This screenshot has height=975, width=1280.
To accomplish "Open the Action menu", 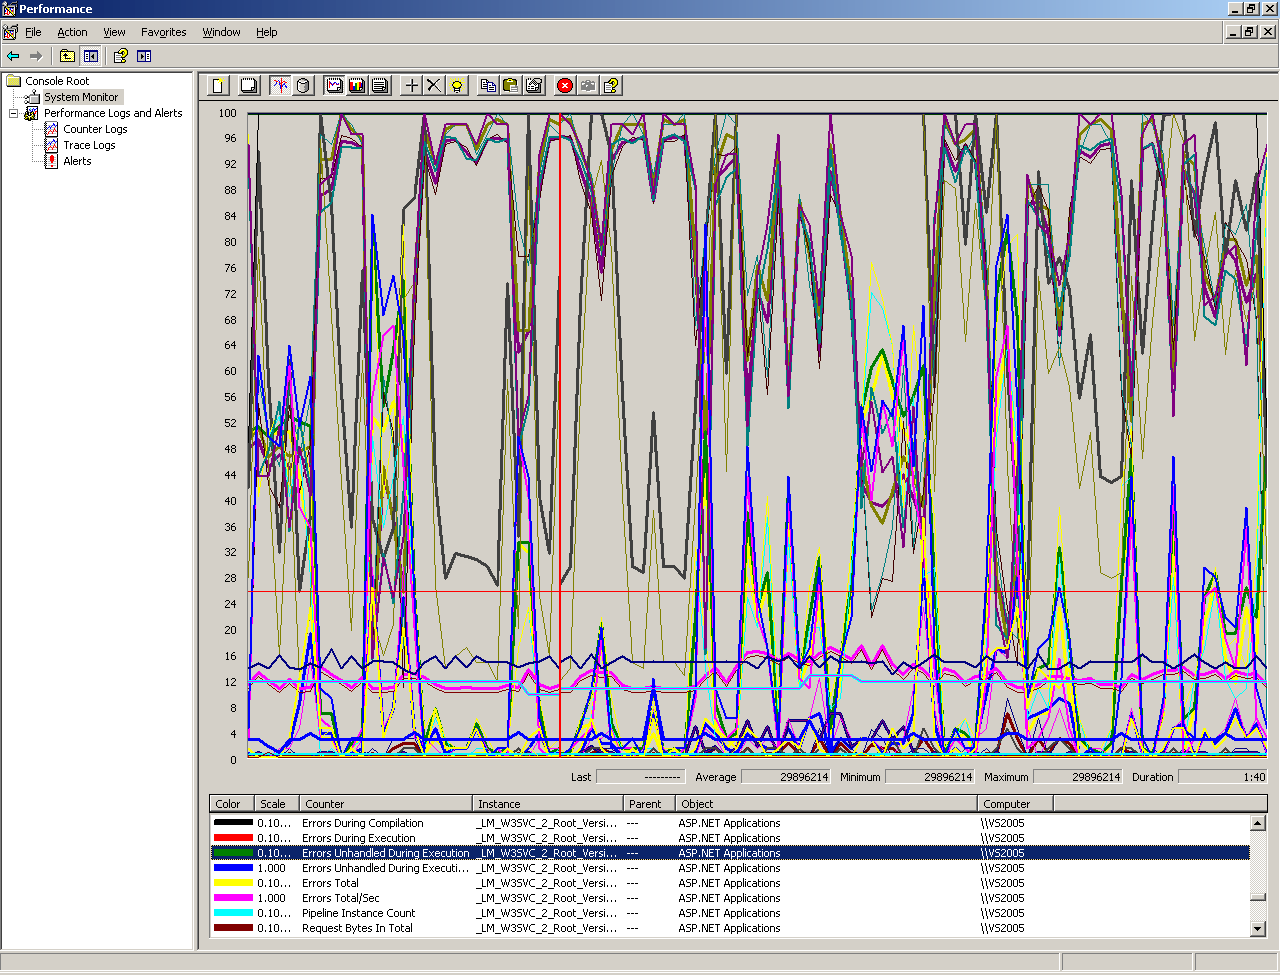I will [x=72, y=32].
